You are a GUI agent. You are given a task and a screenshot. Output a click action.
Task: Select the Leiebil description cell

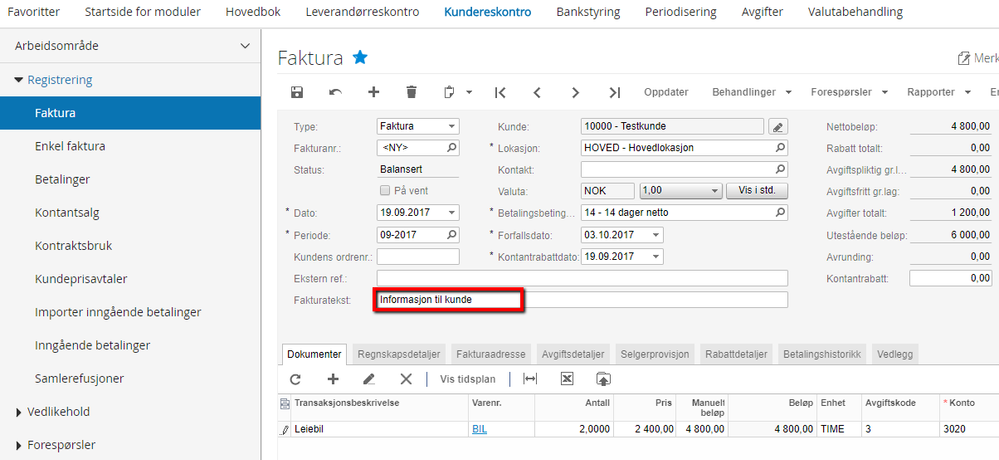click(x=379, y=429)
